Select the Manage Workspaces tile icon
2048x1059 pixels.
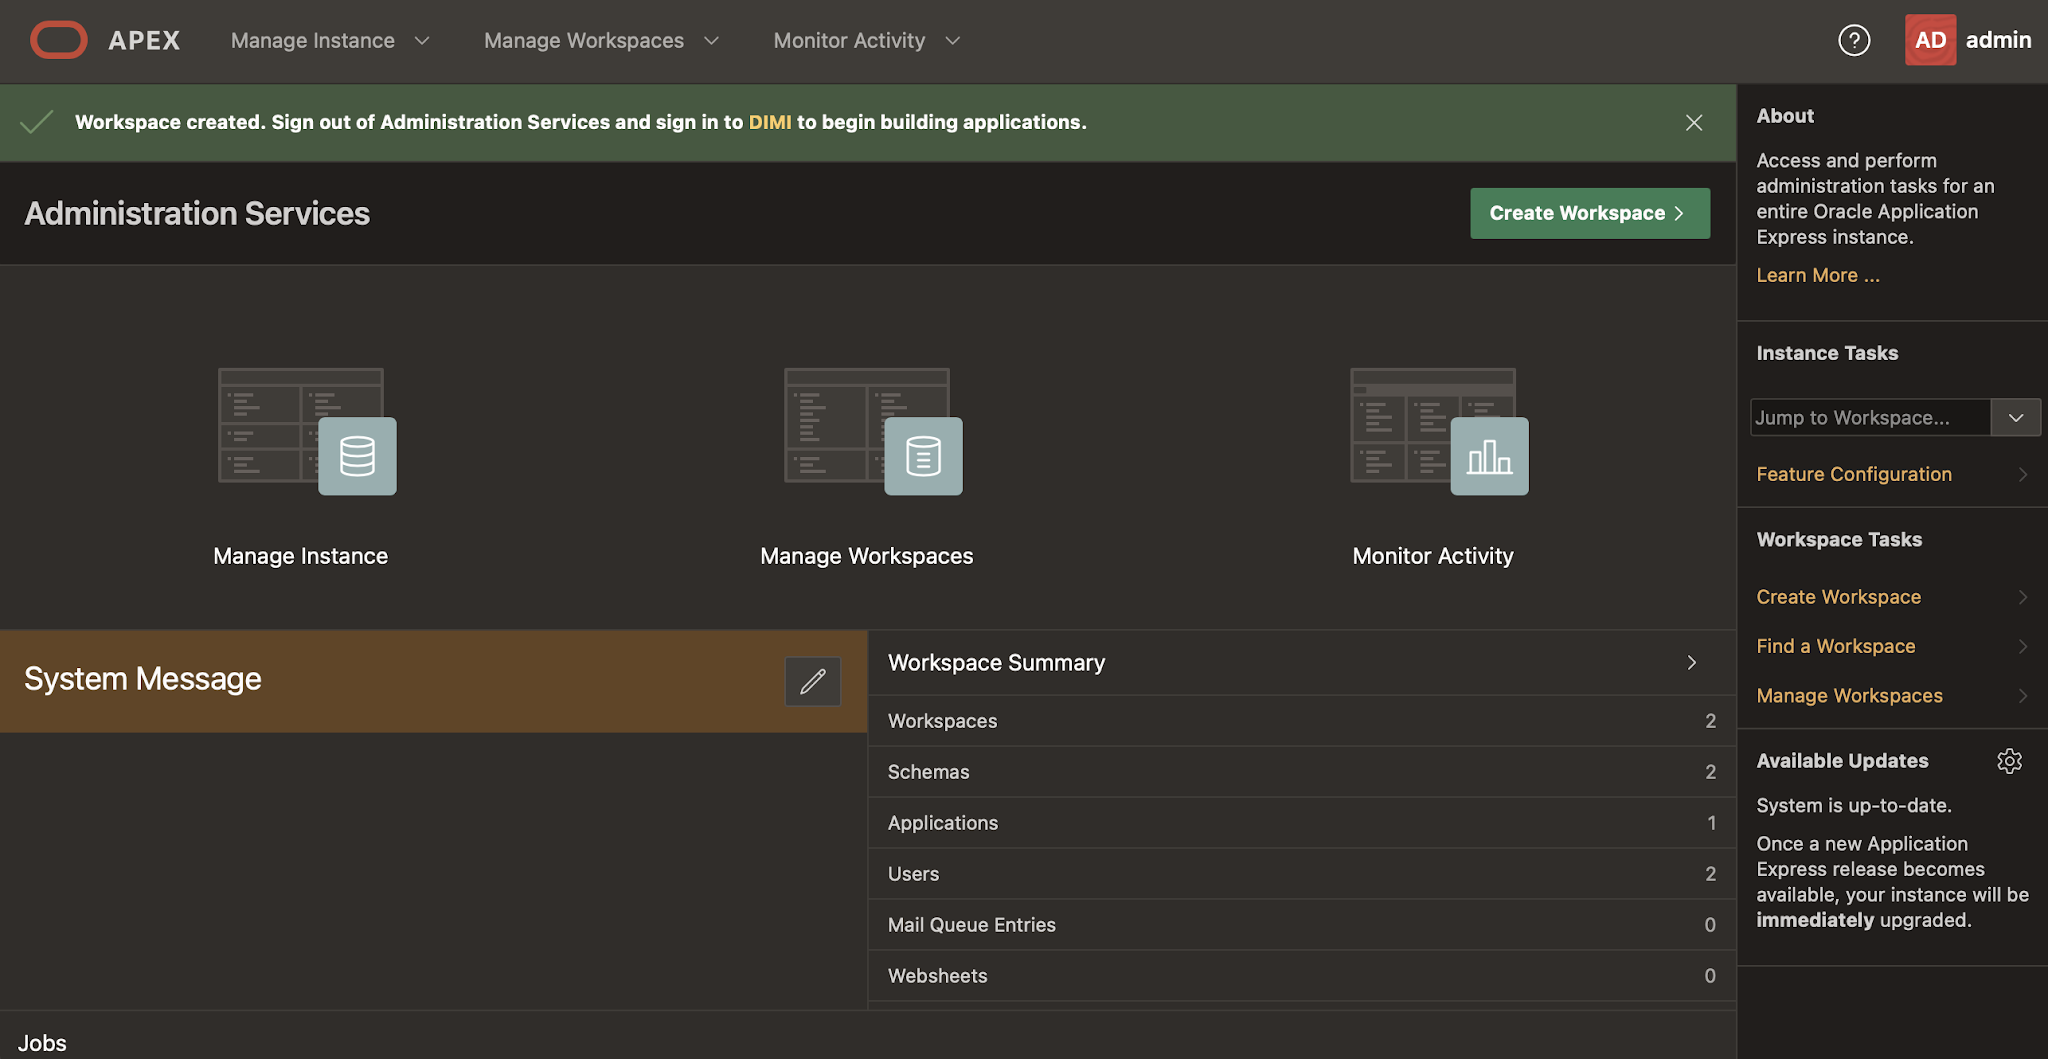922,456
